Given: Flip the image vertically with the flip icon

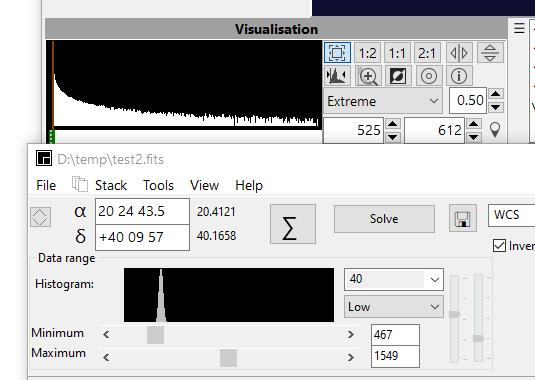Looking at the screenshot, I should coord(490,53).
